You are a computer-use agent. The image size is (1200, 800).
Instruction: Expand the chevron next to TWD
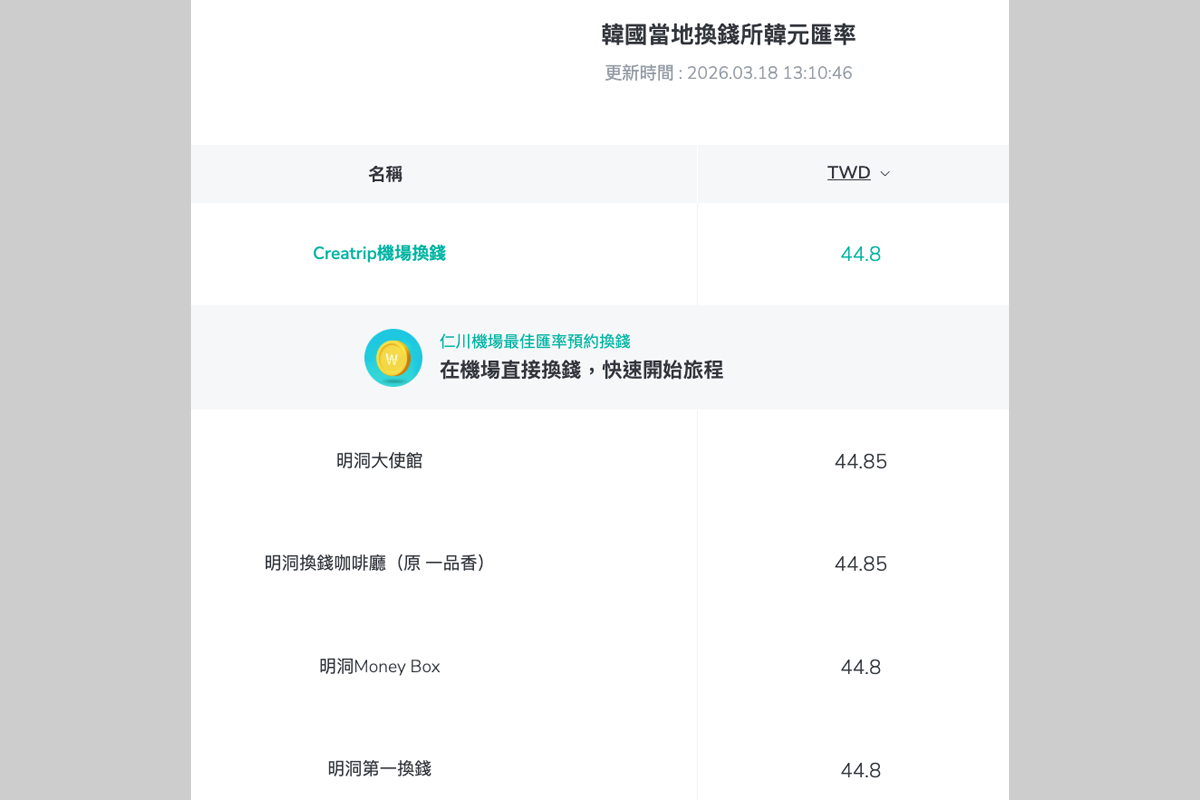(x=885, y=174)
